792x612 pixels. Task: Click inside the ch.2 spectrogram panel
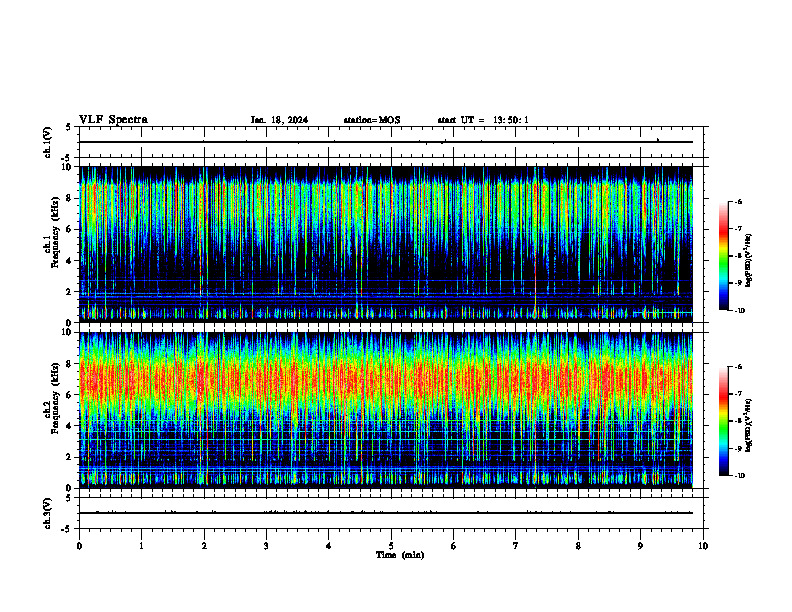(x=386, y=410)
